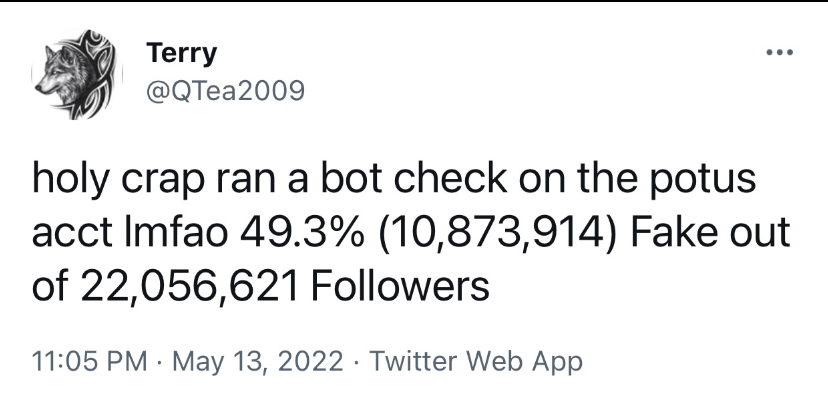Open Terry's profile via display name
Screen dimensions: 828x404
(182, 53)
